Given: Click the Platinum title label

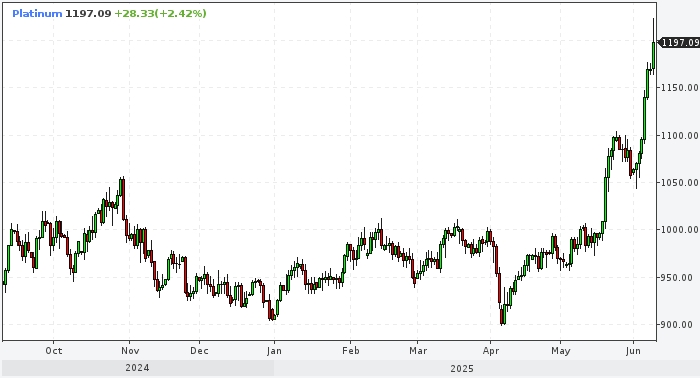Looking at the screenshot, I should tap(37, 13).
